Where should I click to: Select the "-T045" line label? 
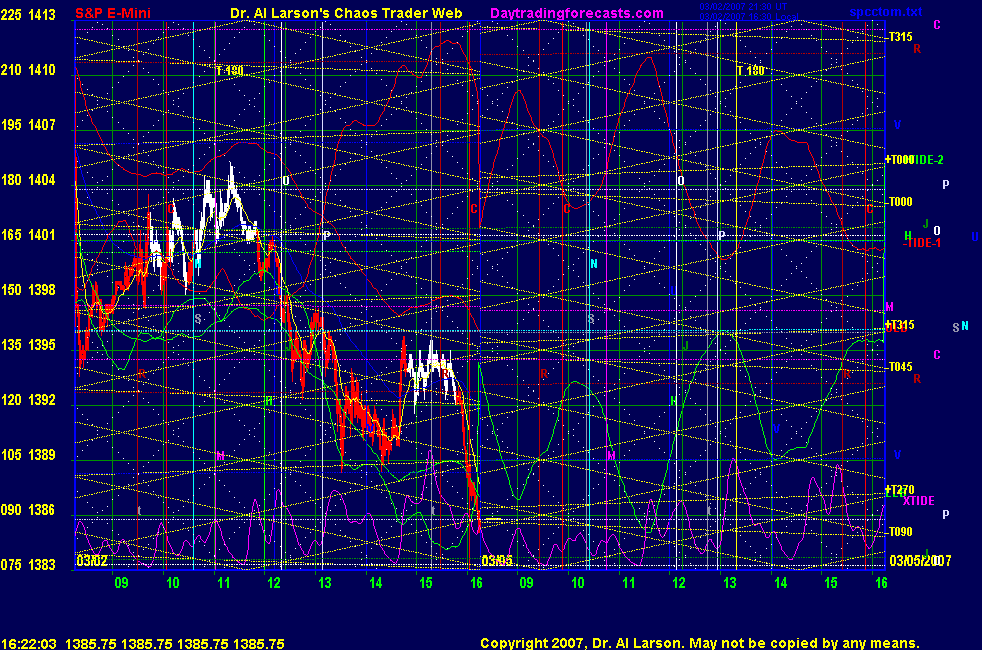point(900,367)
